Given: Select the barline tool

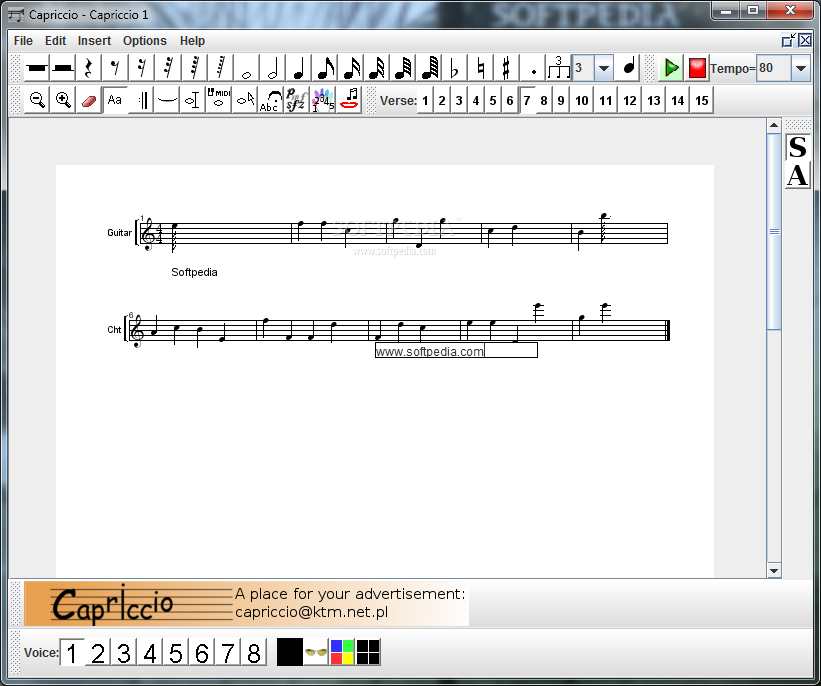Looking at the screenshot, I should [x=141, y=99].
